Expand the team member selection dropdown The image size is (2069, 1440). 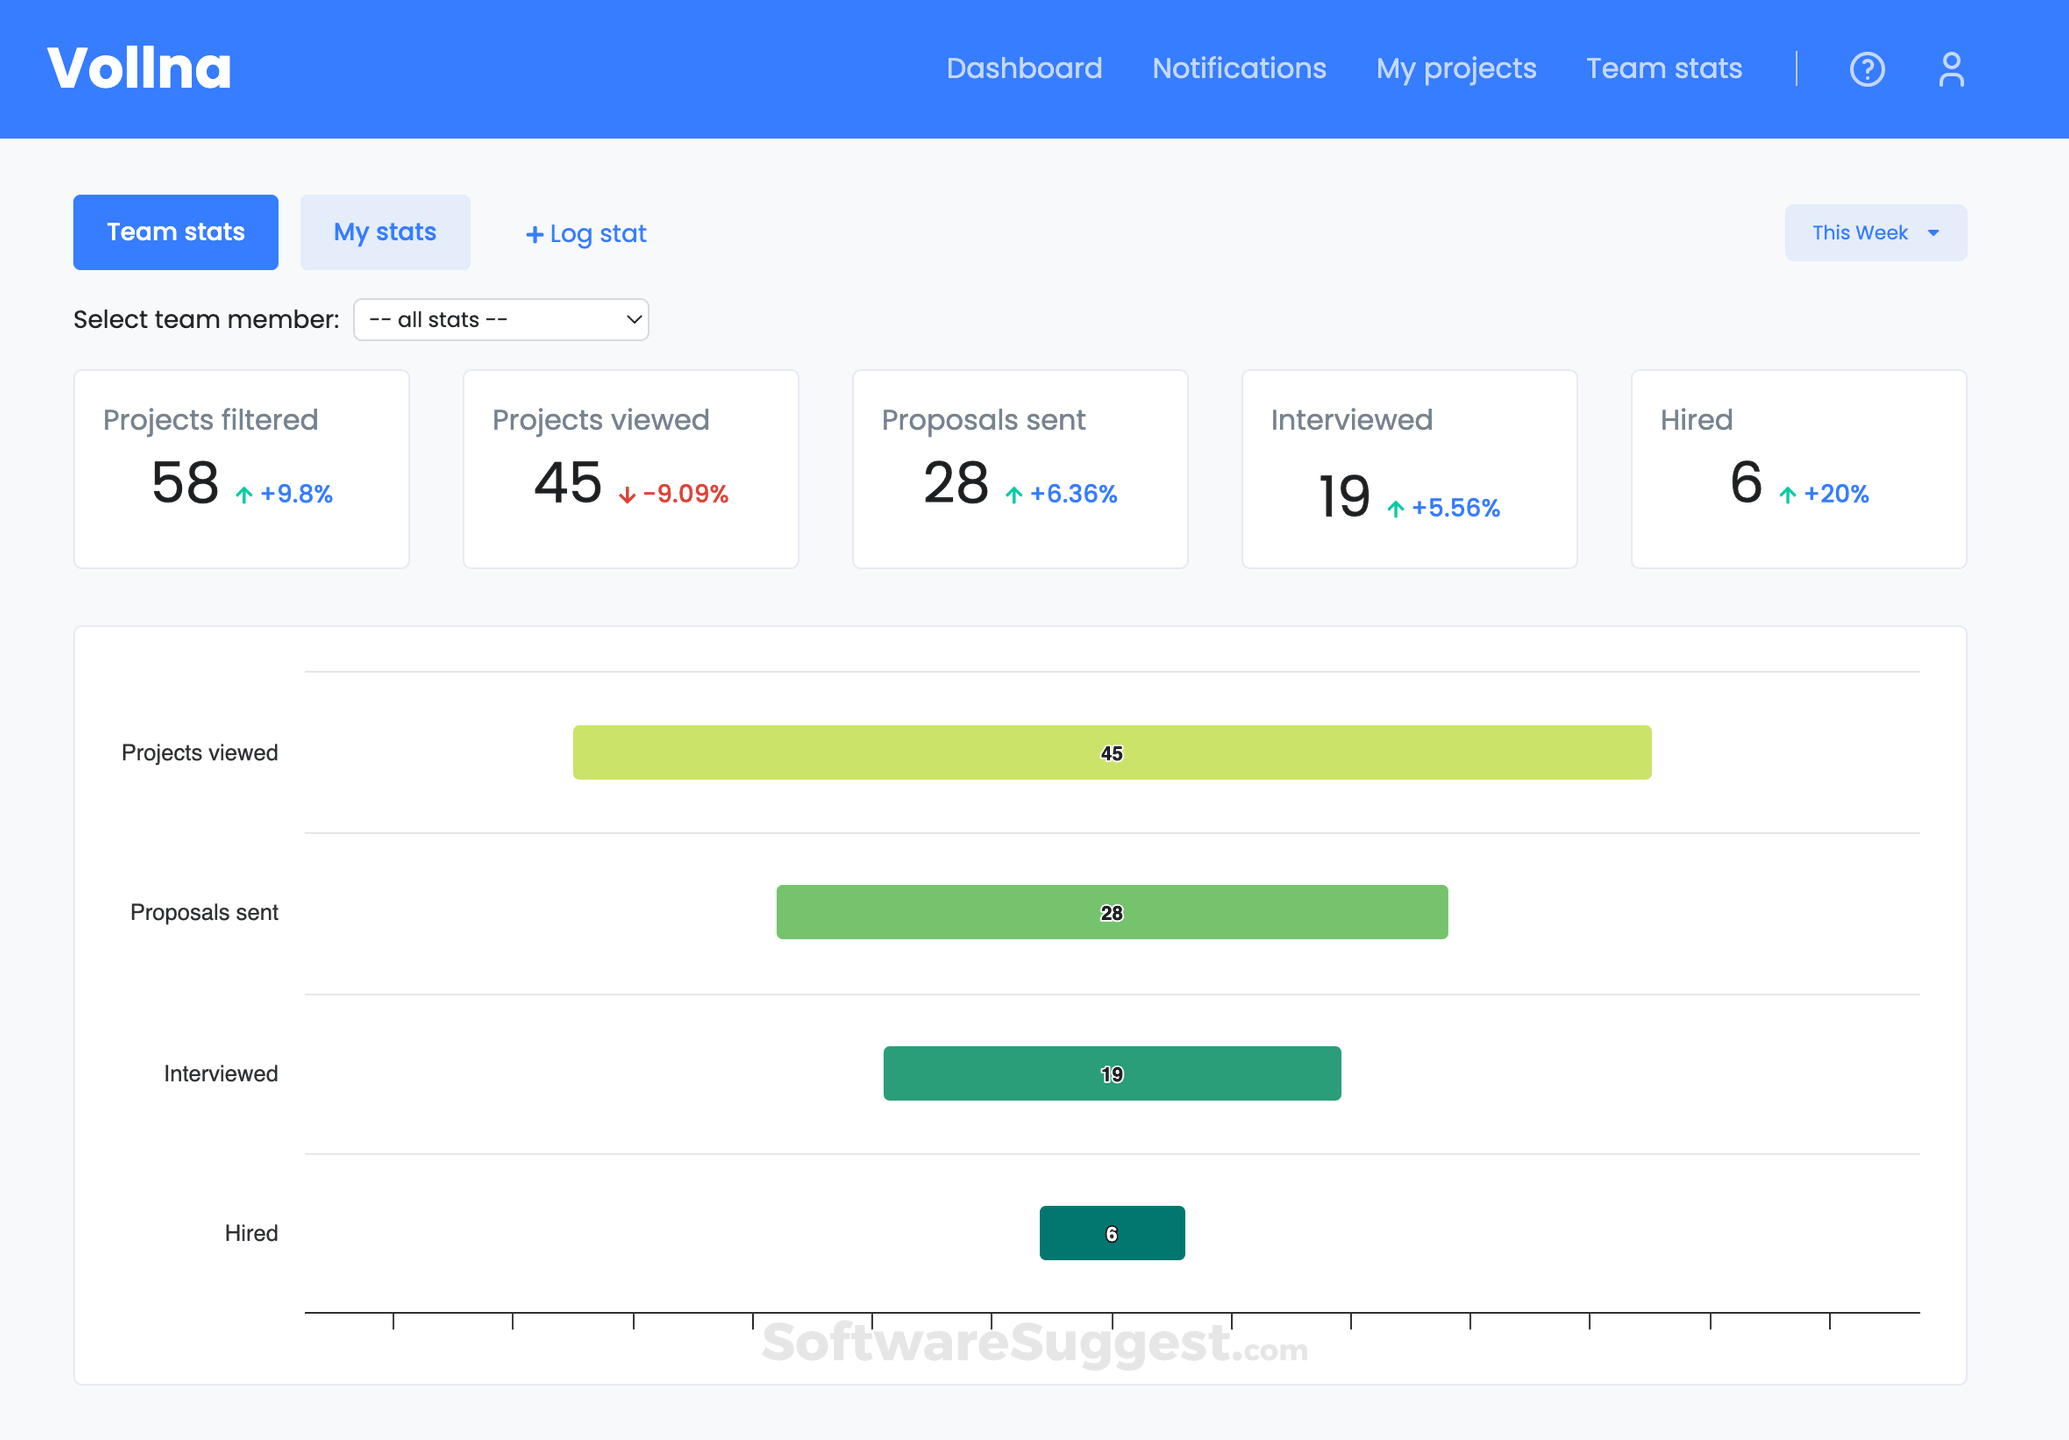pyautogui.click(x=500, y=319)
